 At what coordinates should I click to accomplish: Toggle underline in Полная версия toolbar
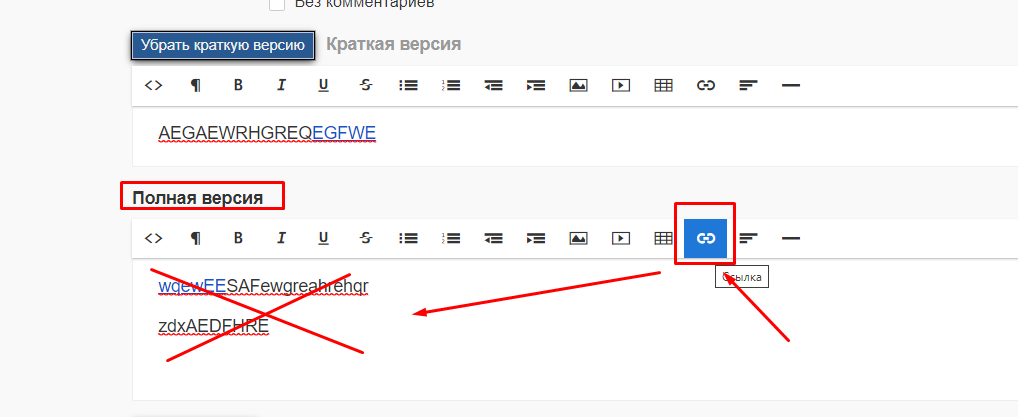coord(323,238)
